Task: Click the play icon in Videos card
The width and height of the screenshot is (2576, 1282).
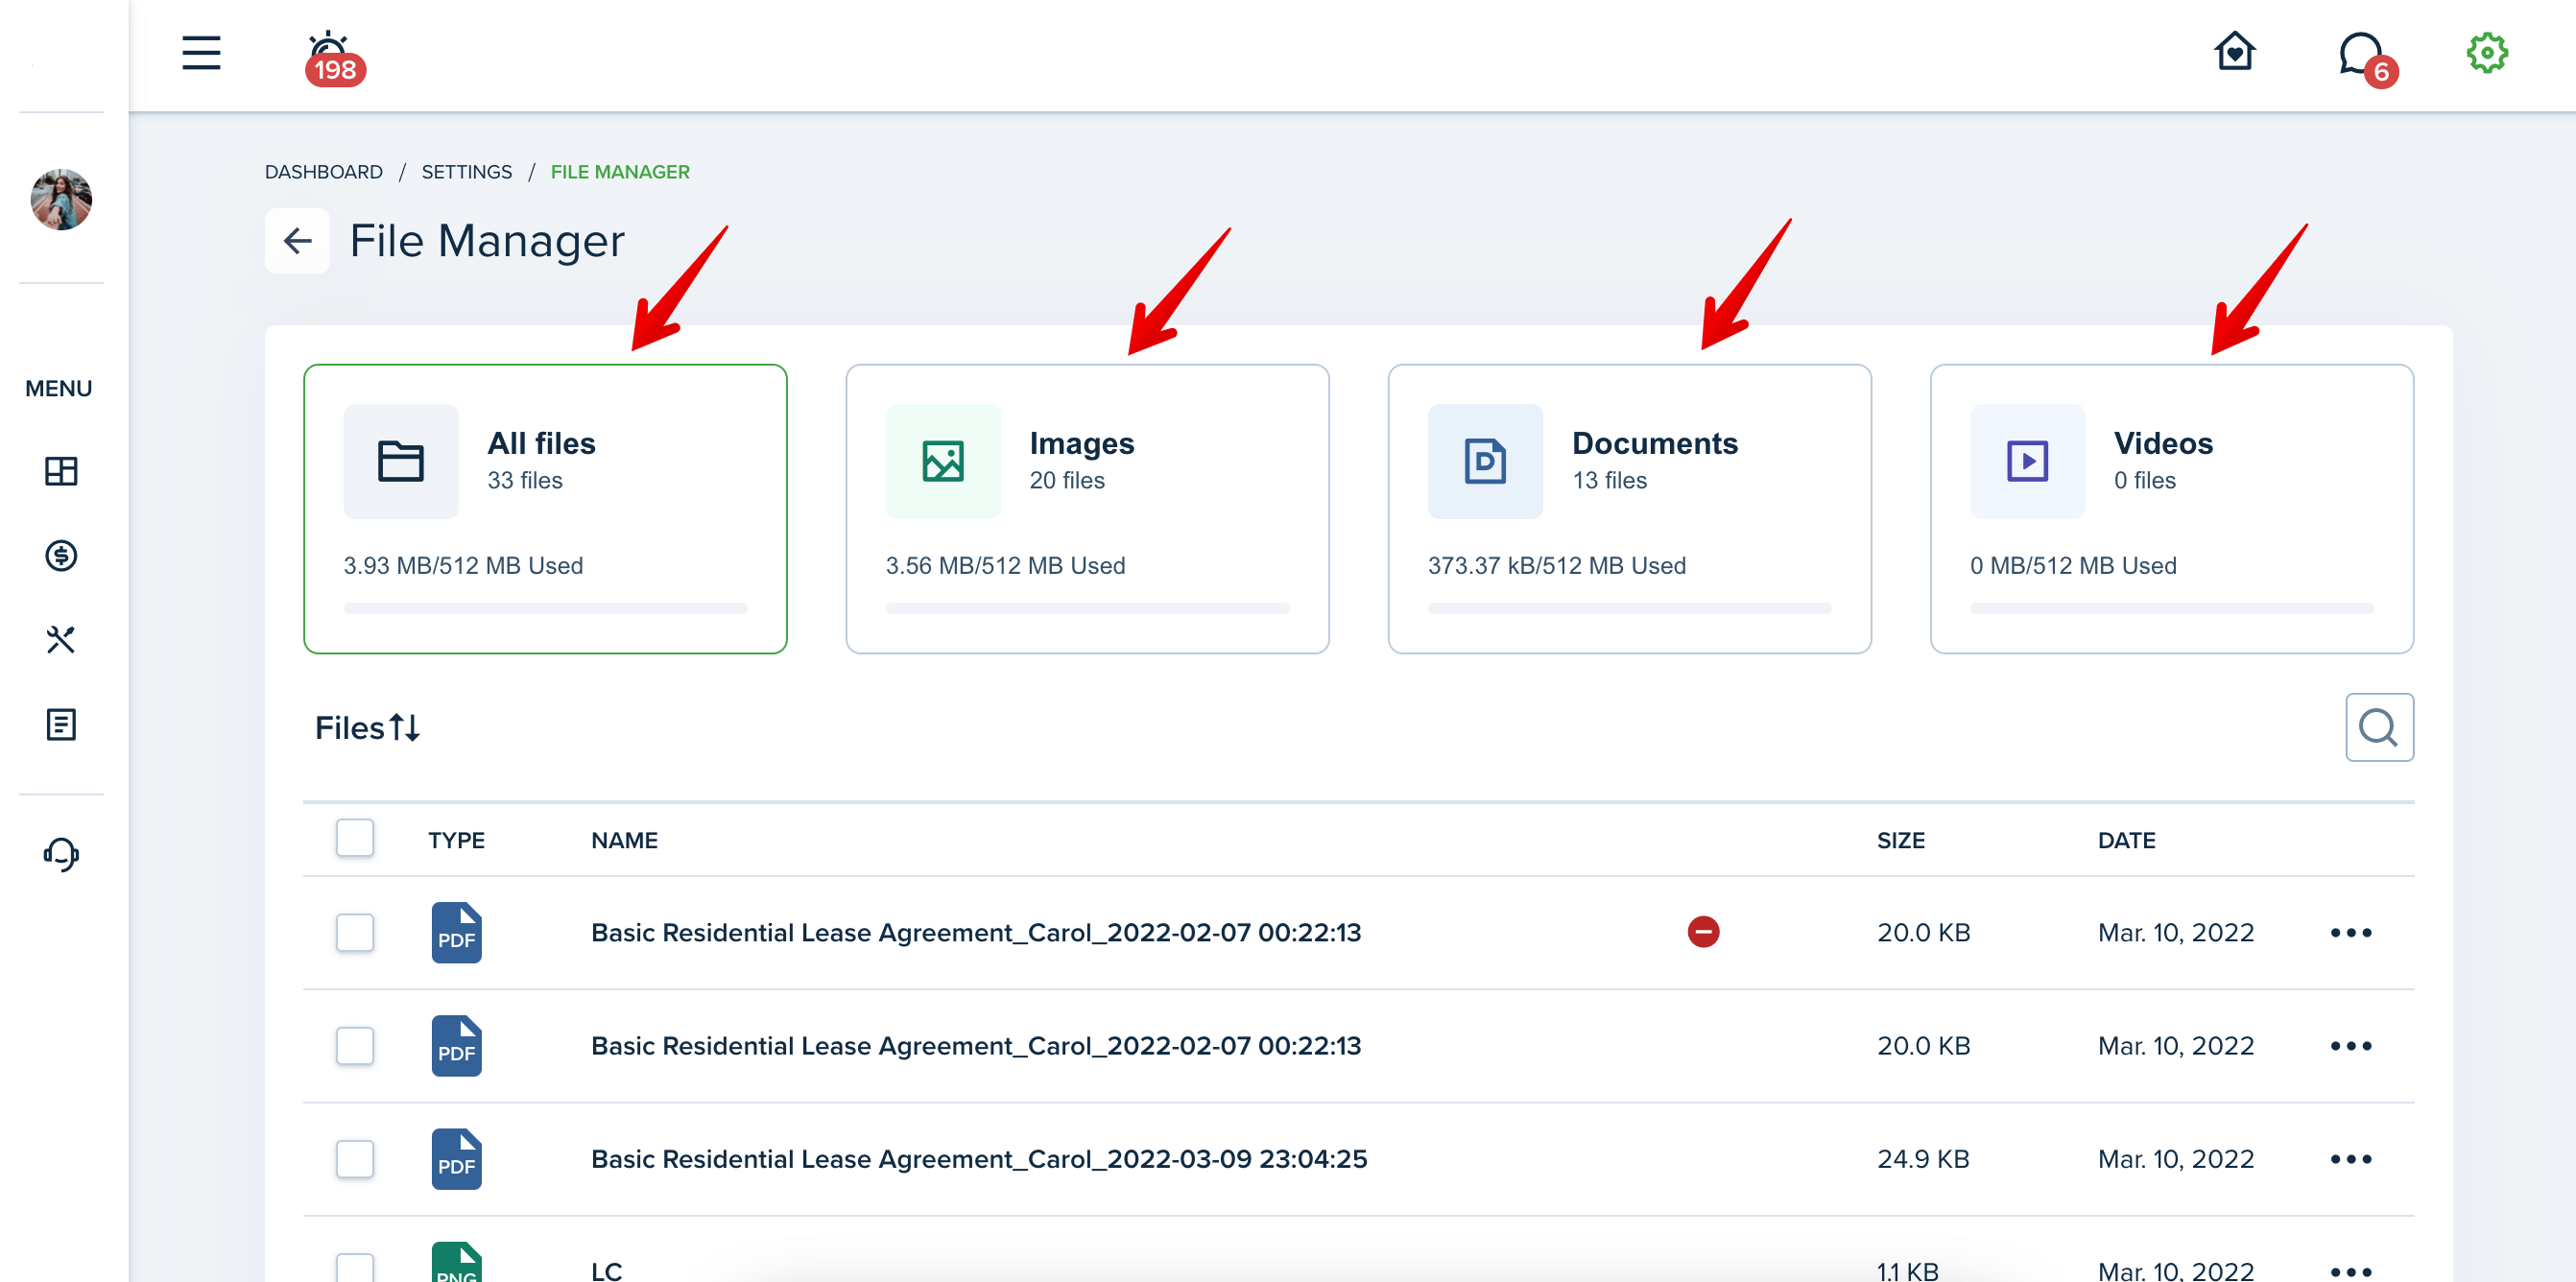Action: coord(2027,461)
